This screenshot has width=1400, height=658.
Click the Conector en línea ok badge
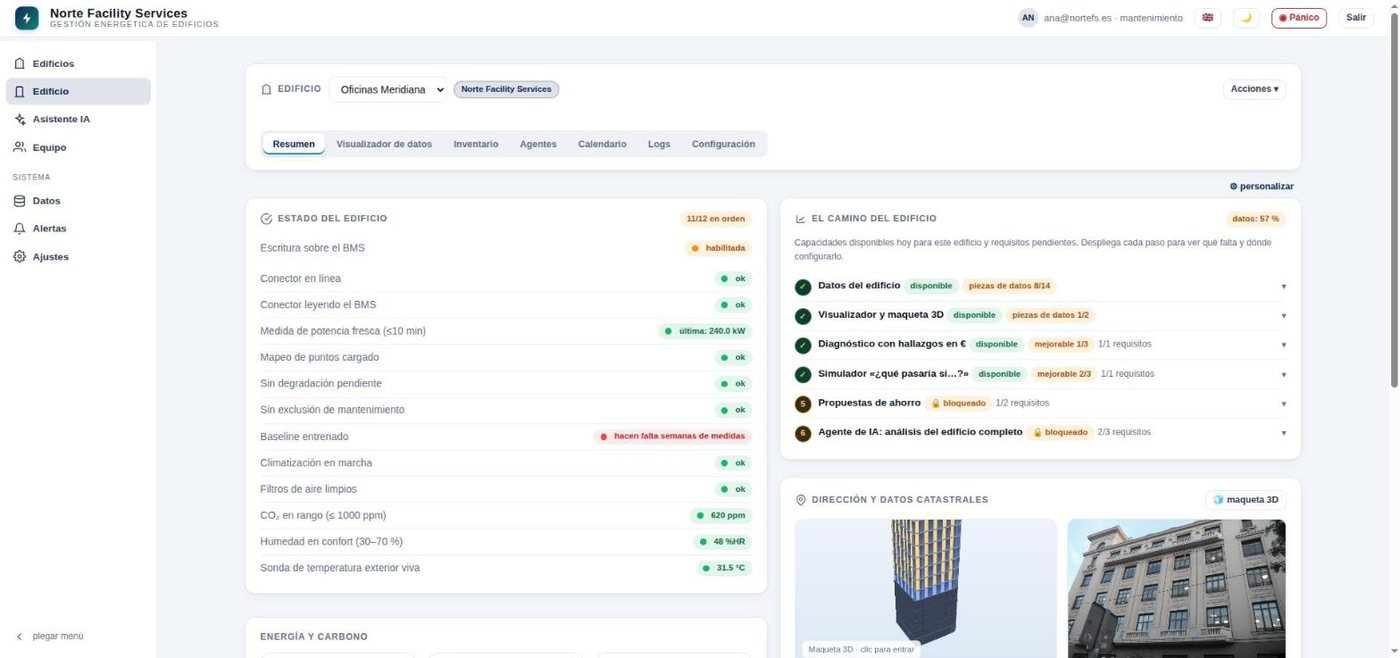(x=733, y=278)
